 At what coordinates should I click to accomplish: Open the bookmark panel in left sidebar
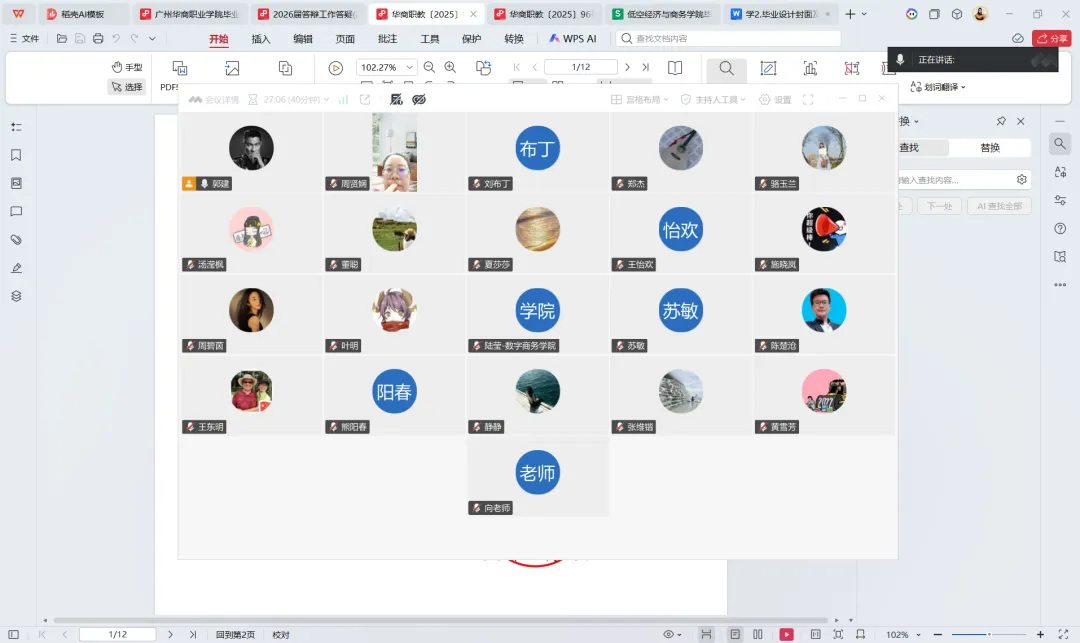[17, 155]
